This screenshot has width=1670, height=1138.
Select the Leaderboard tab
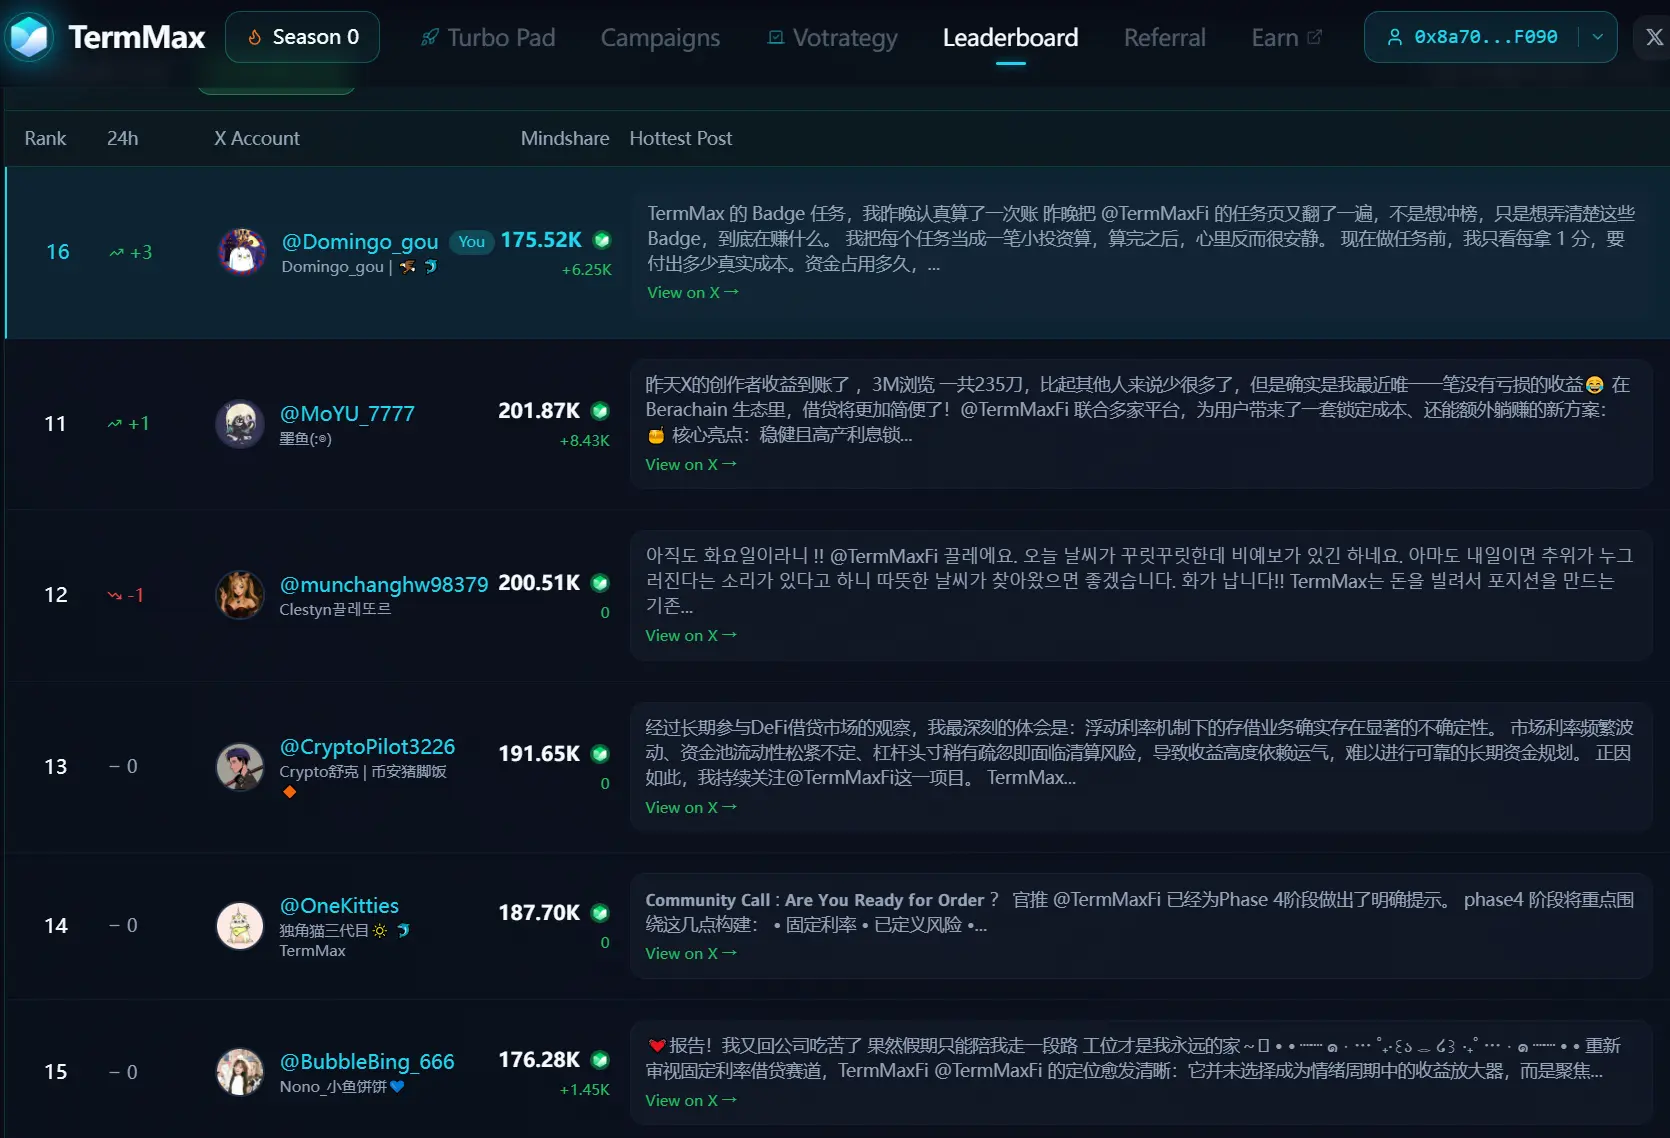pyautogui.click(x=1010, y=38)
